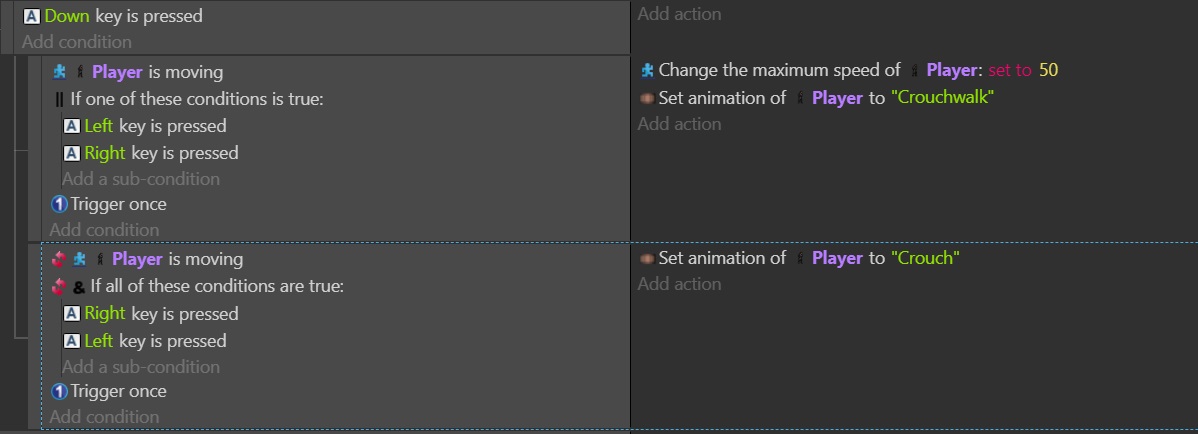Click Add a sub-condition under the OR block

click(x=141, y=179)
